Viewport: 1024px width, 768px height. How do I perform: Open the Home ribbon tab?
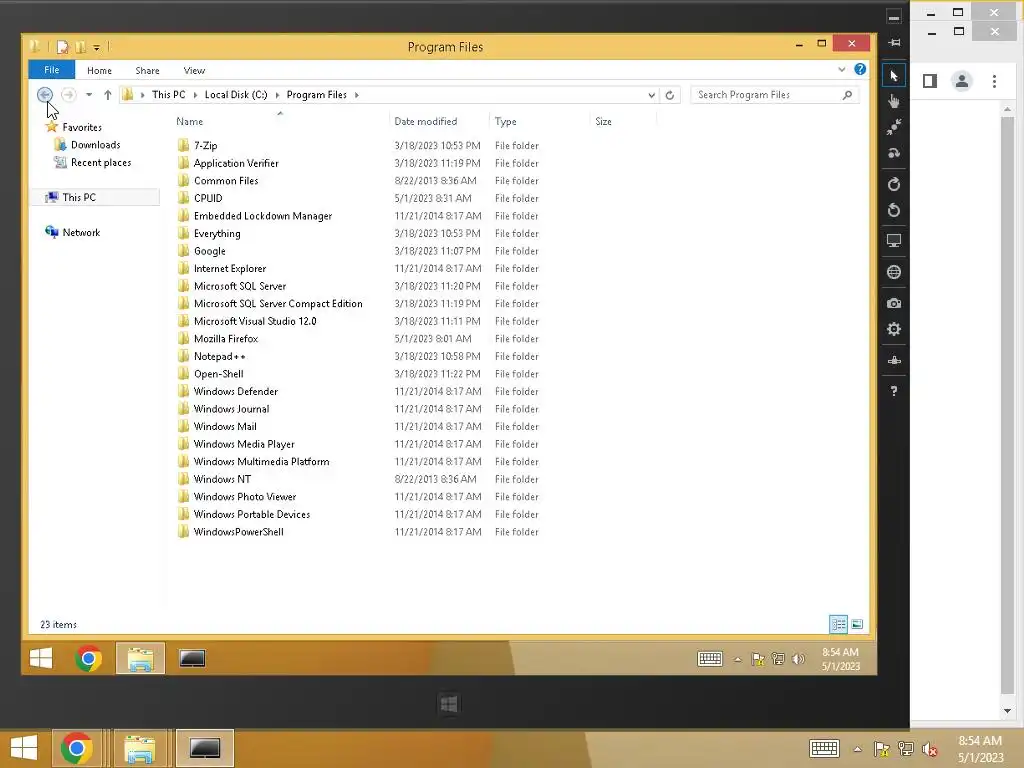99,71
